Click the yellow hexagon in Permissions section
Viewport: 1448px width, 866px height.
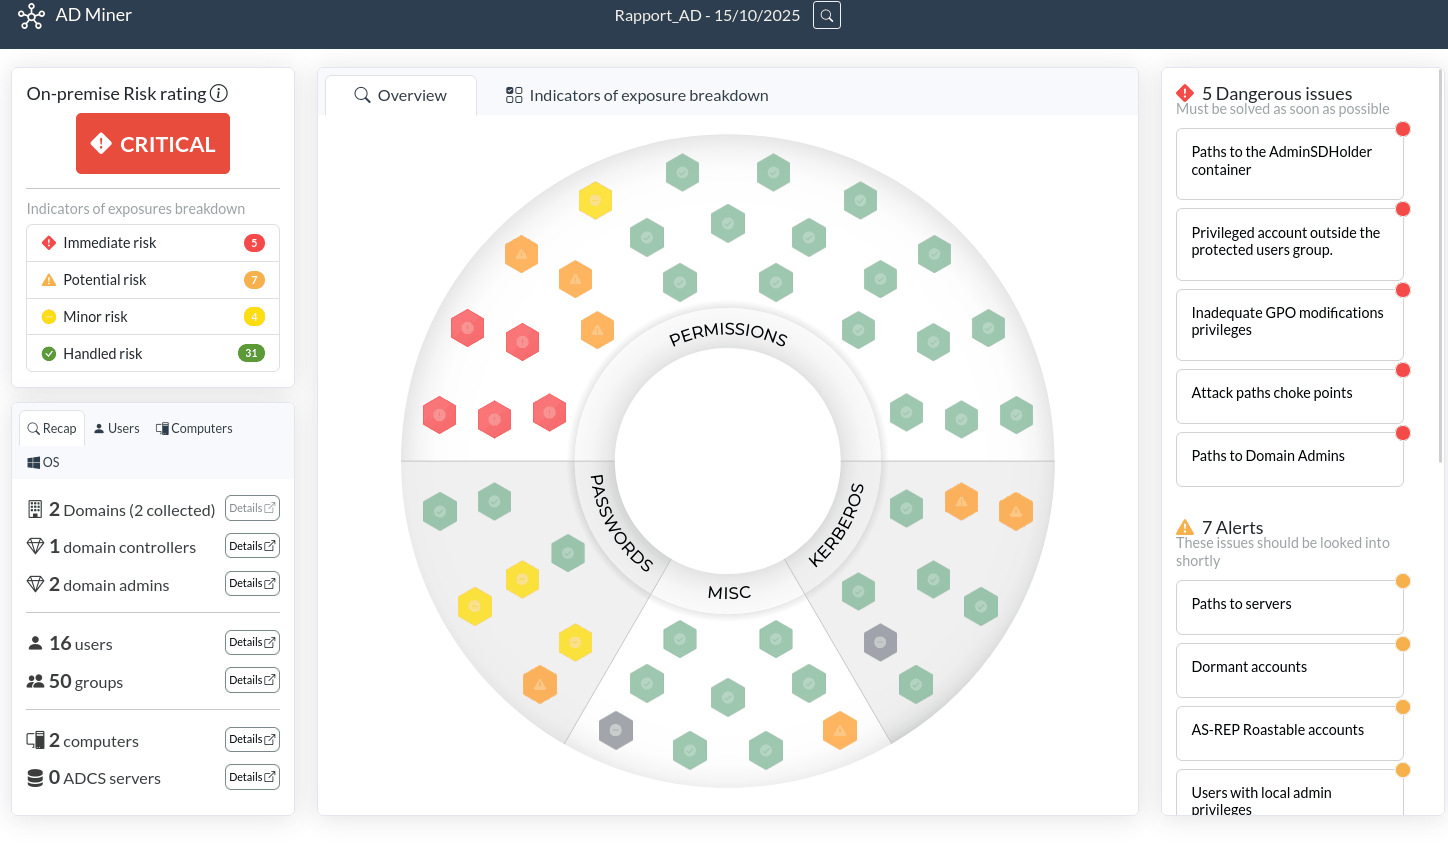(x=595, y=200)
